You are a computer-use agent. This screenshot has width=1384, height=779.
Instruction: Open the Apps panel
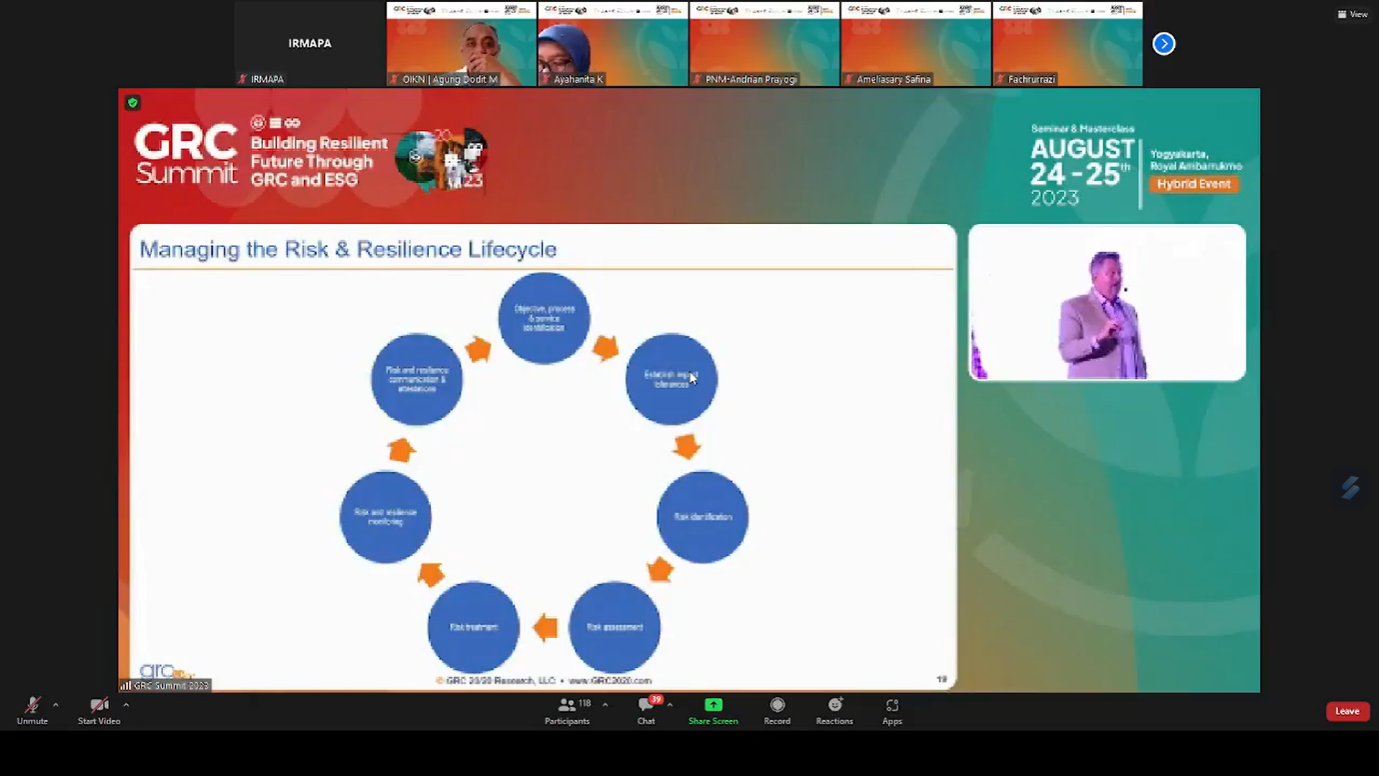(x=892, y=708)
